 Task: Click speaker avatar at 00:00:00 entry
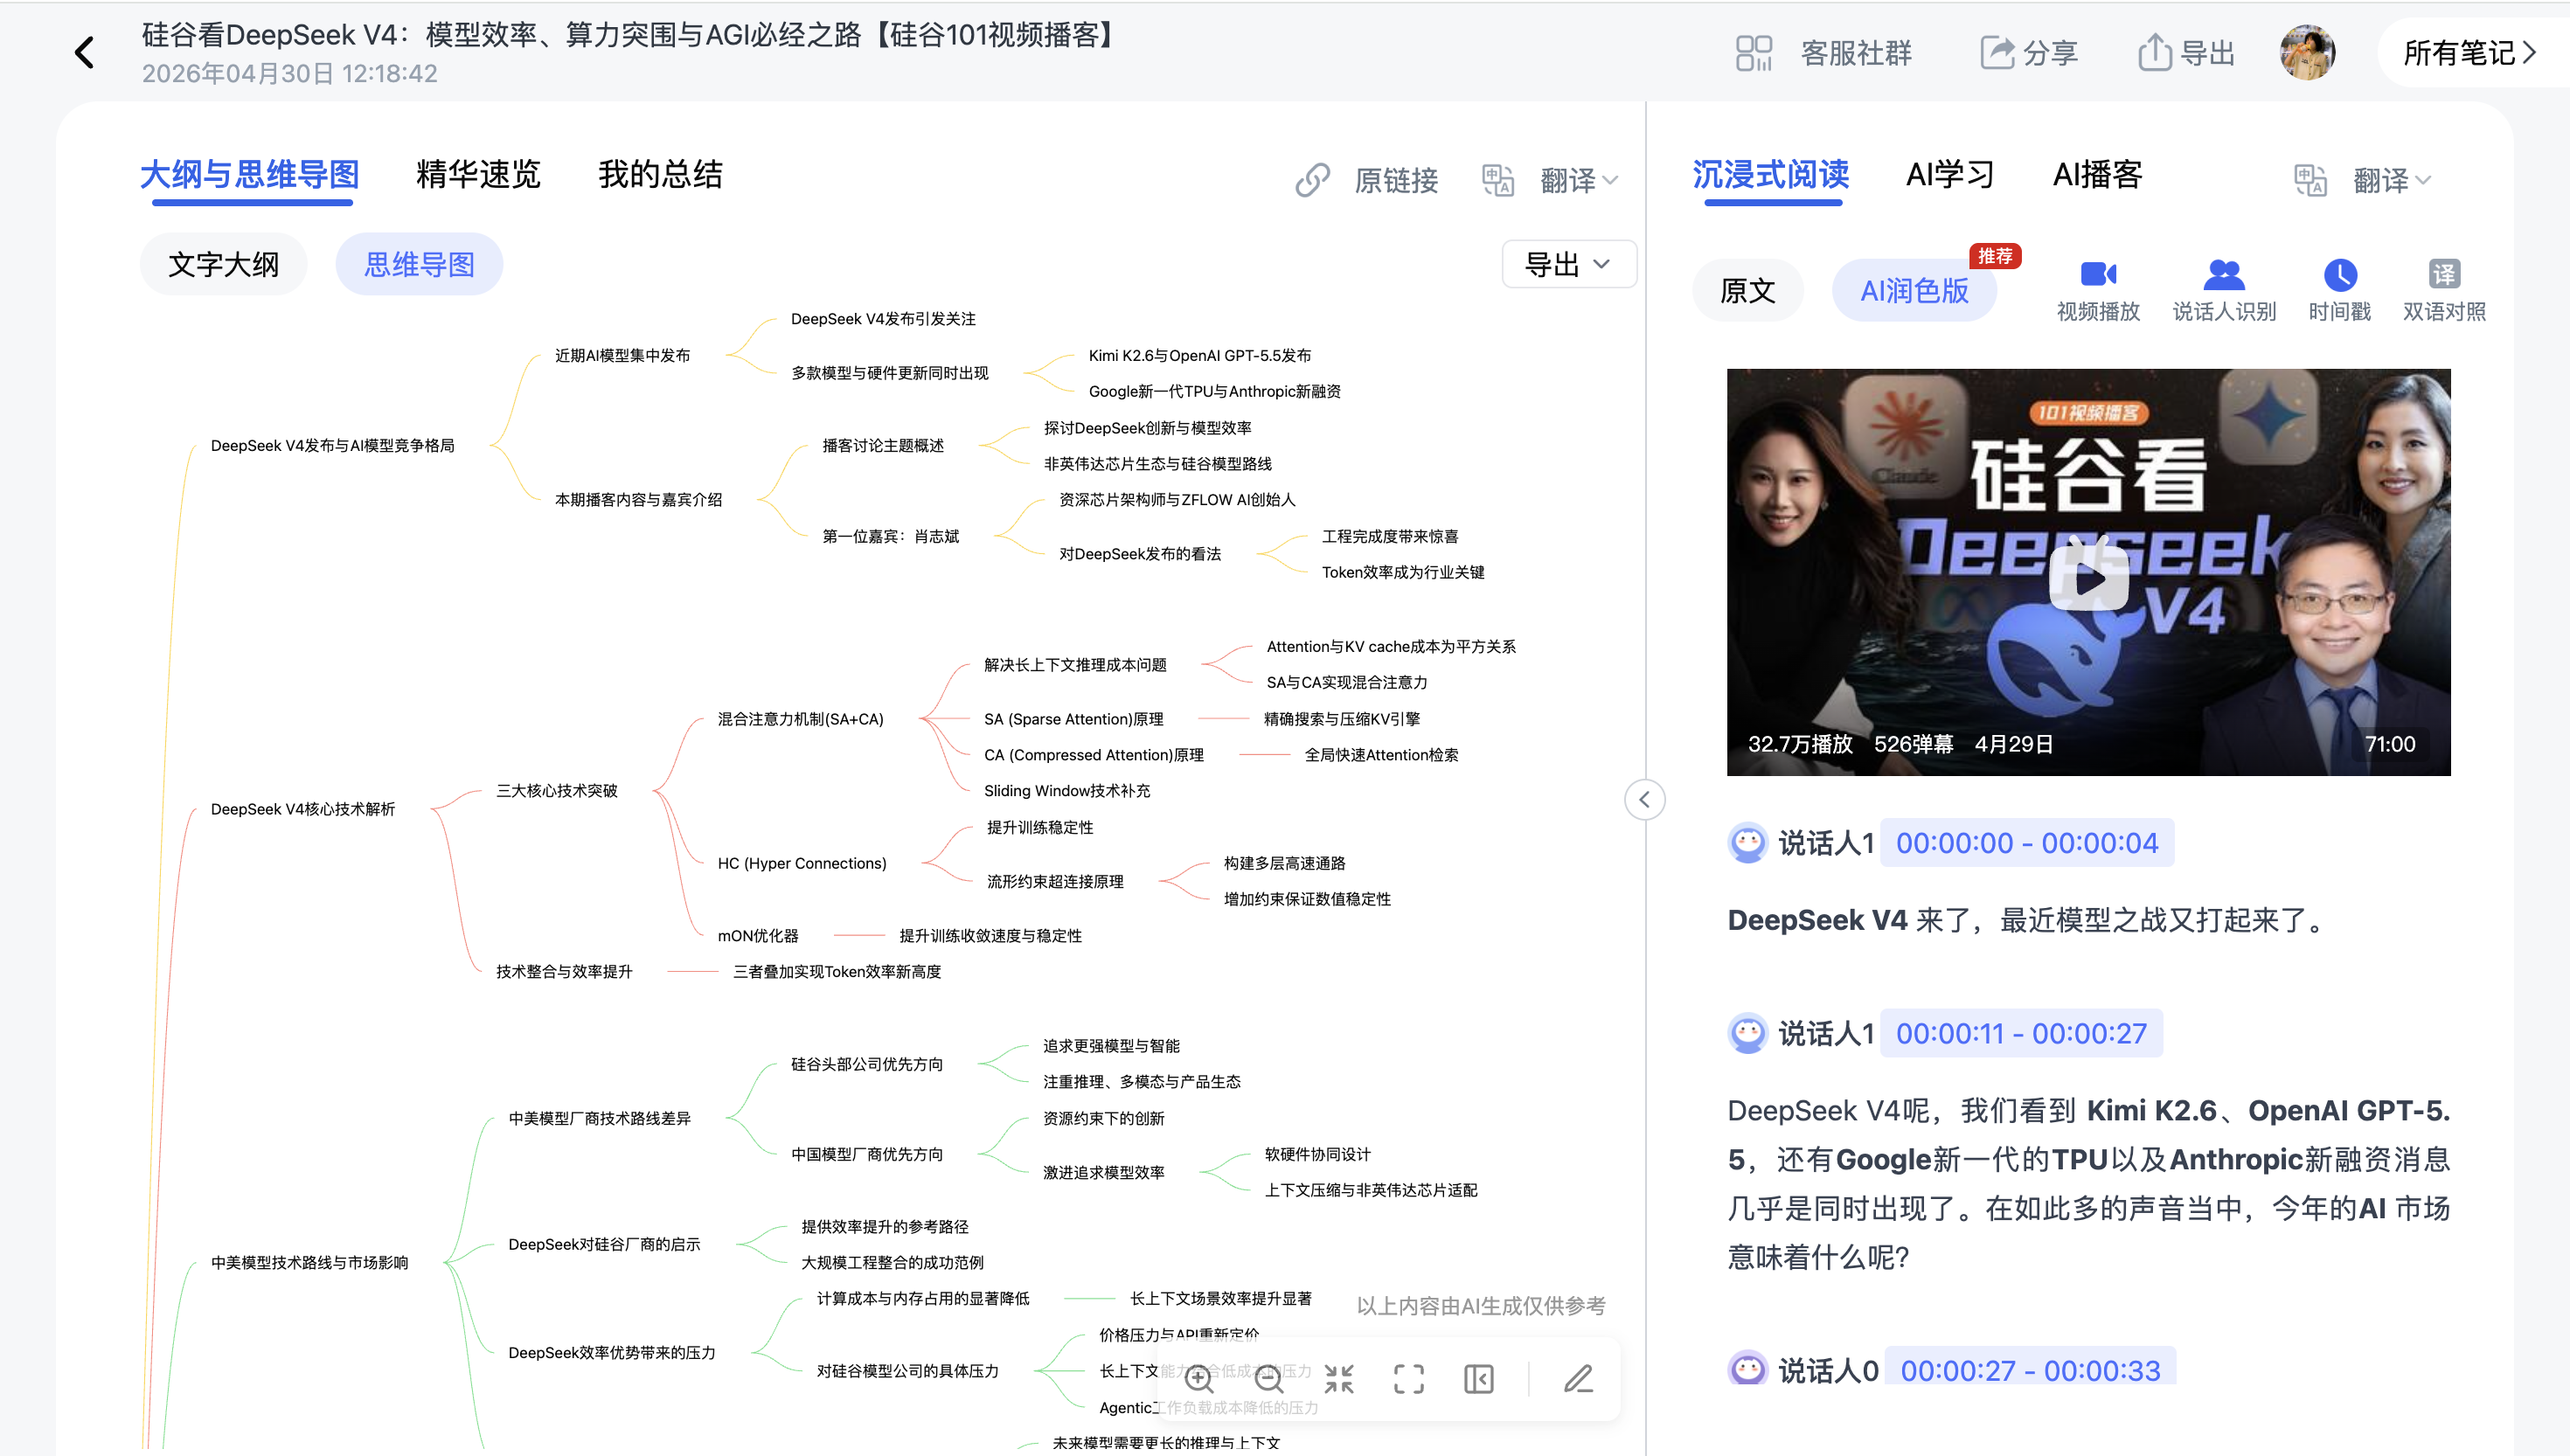(1748, 843)
